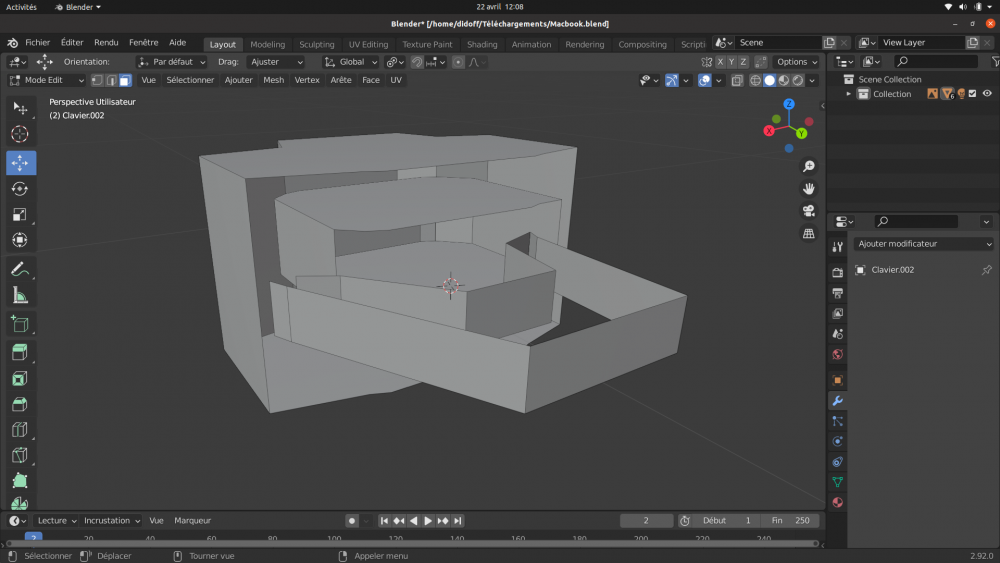
Task: Click the current frame field
Action: coord(646,521)
